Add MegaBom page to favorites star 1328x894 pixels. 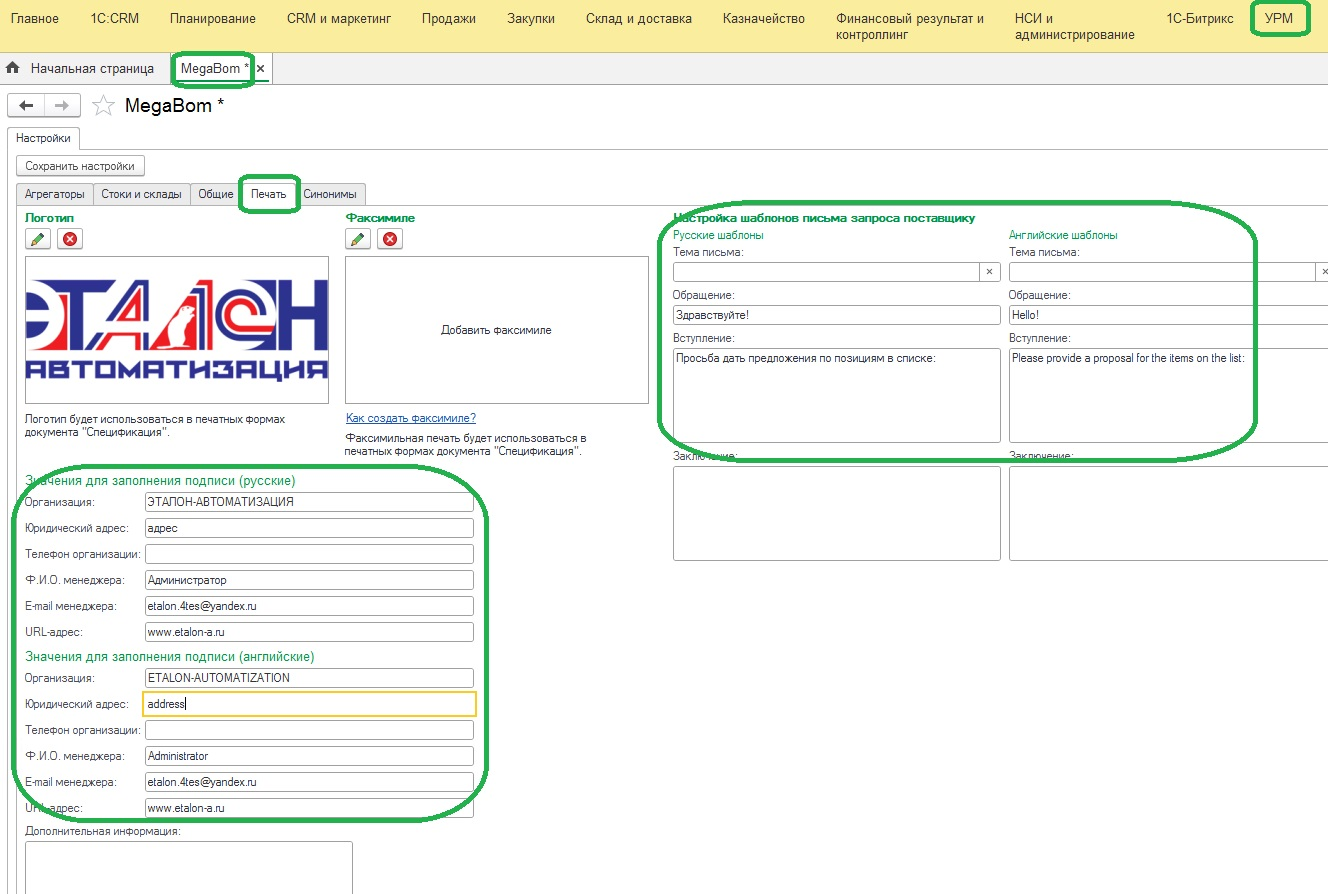pos(102,106)
